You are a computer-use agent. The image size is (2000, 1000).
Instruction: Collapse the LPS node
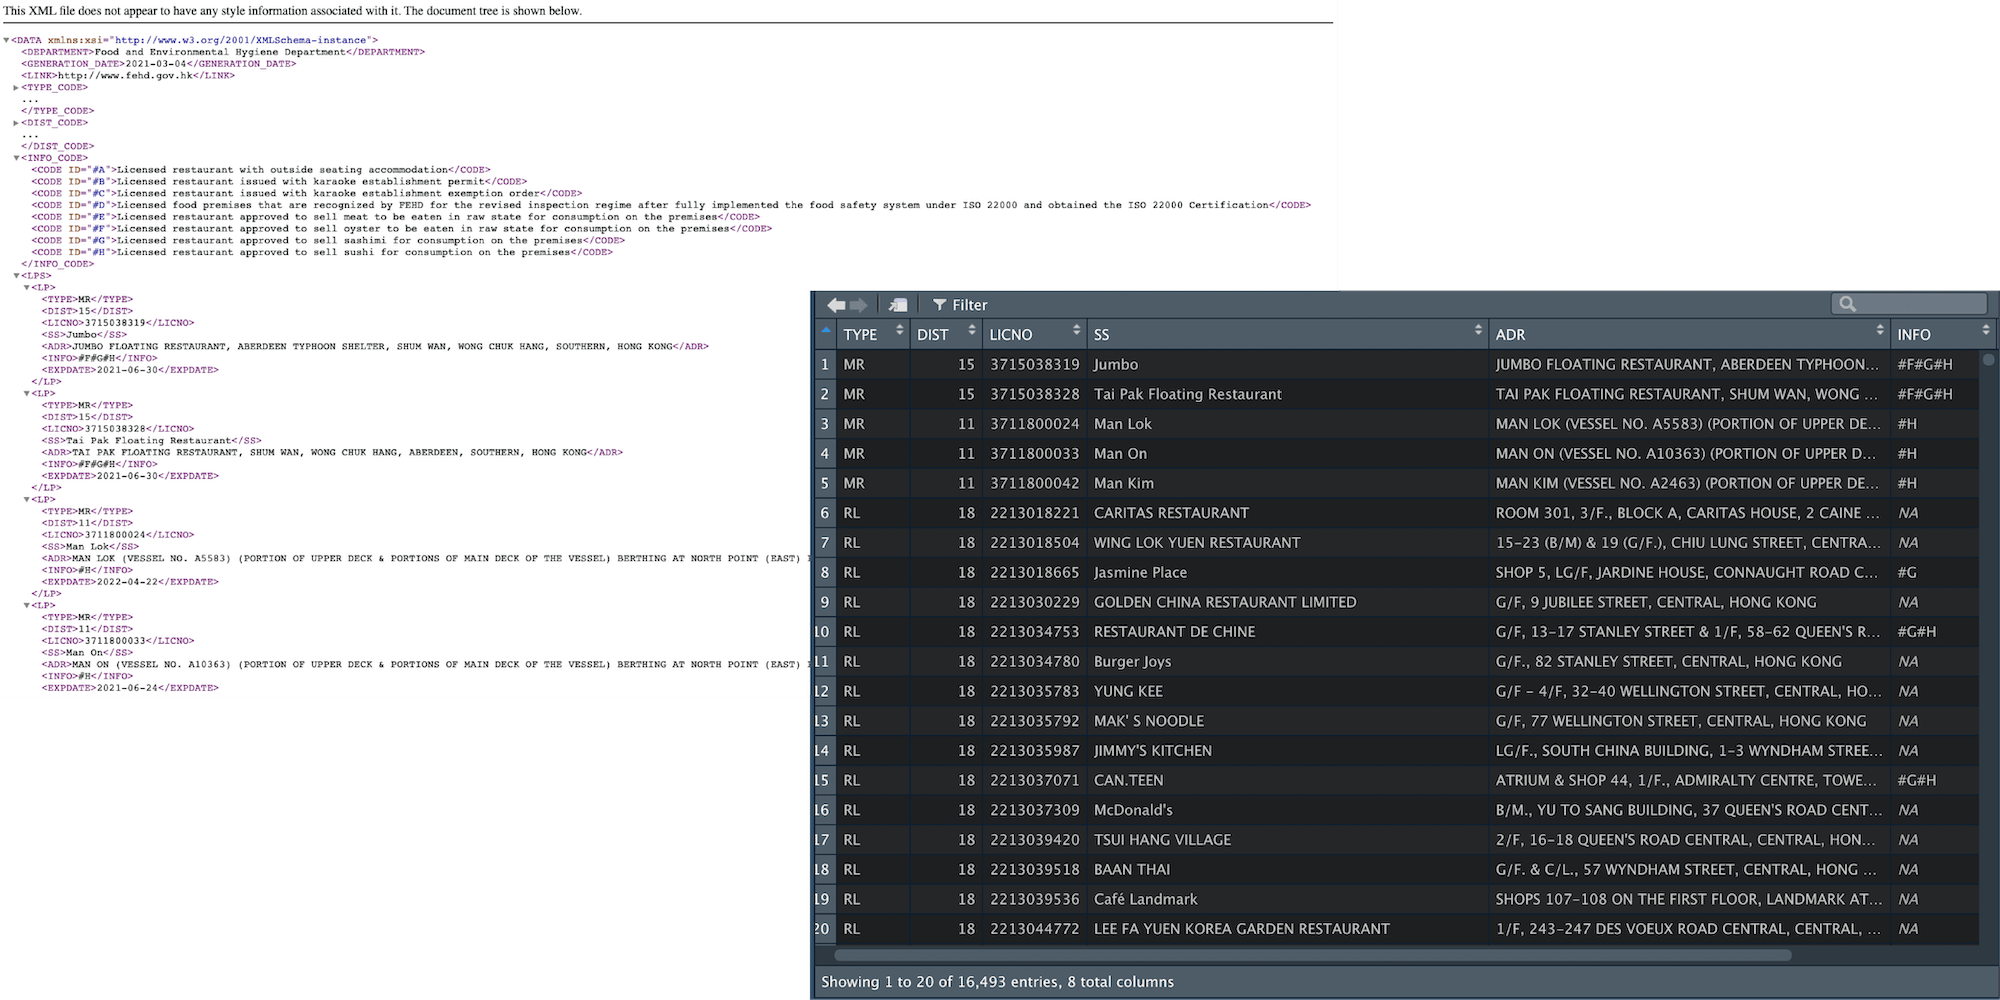[x=14, y=275]
